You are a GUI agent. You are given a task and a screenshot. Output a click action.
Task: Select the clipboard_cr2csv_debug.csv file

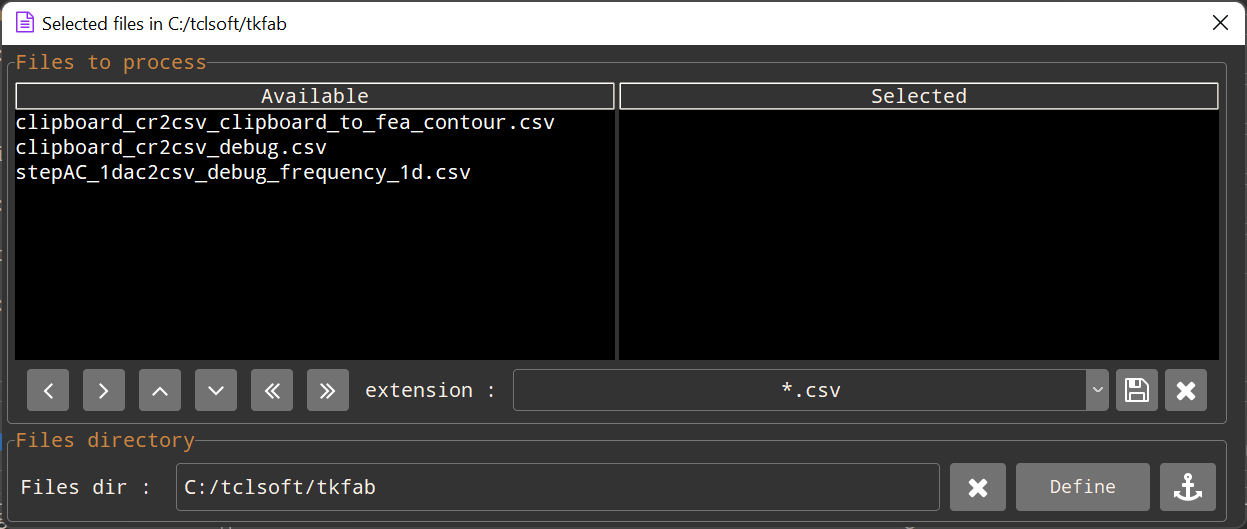click(x=171, y=148)
